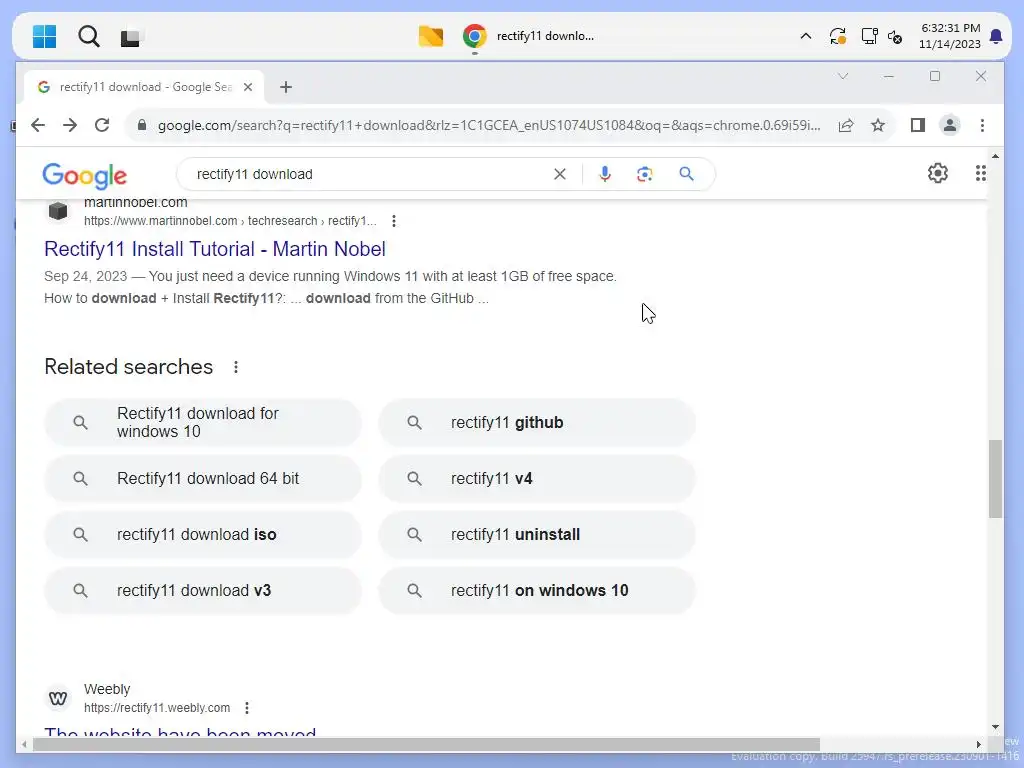Go back to the previous page
The width and height of the screenshot is (1024, 768).
coord(38,125)
